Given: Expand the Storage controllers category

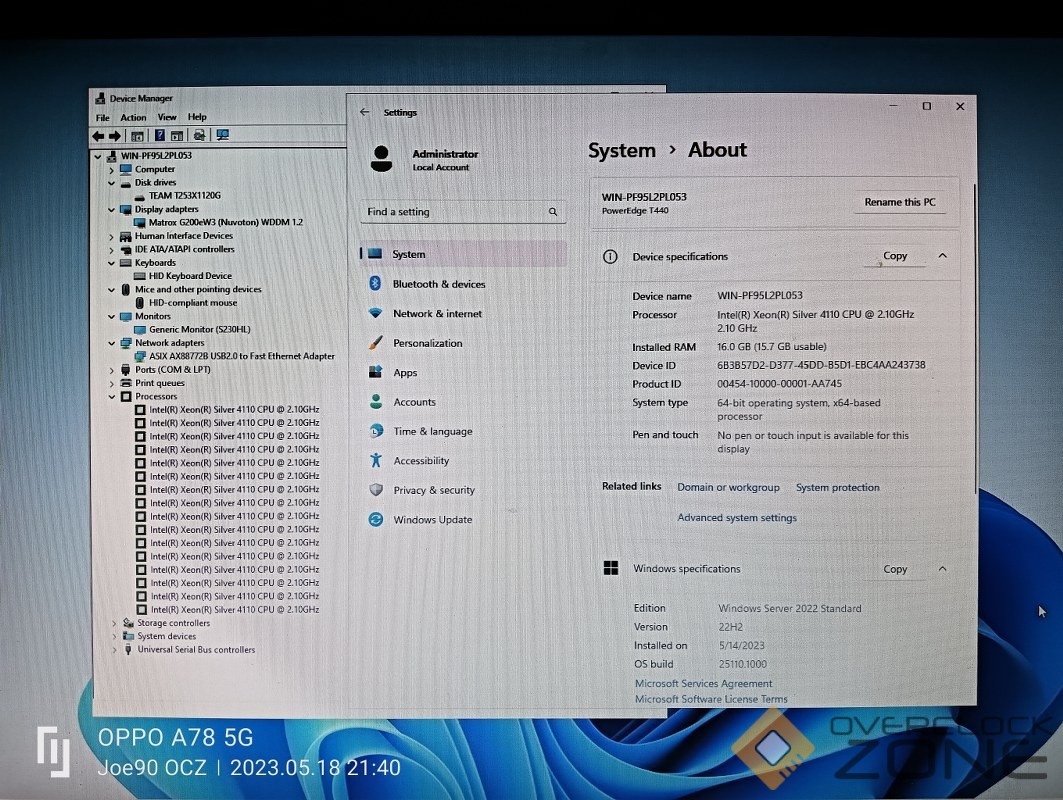Looking at the screenshot, I should tap(114, 623).
